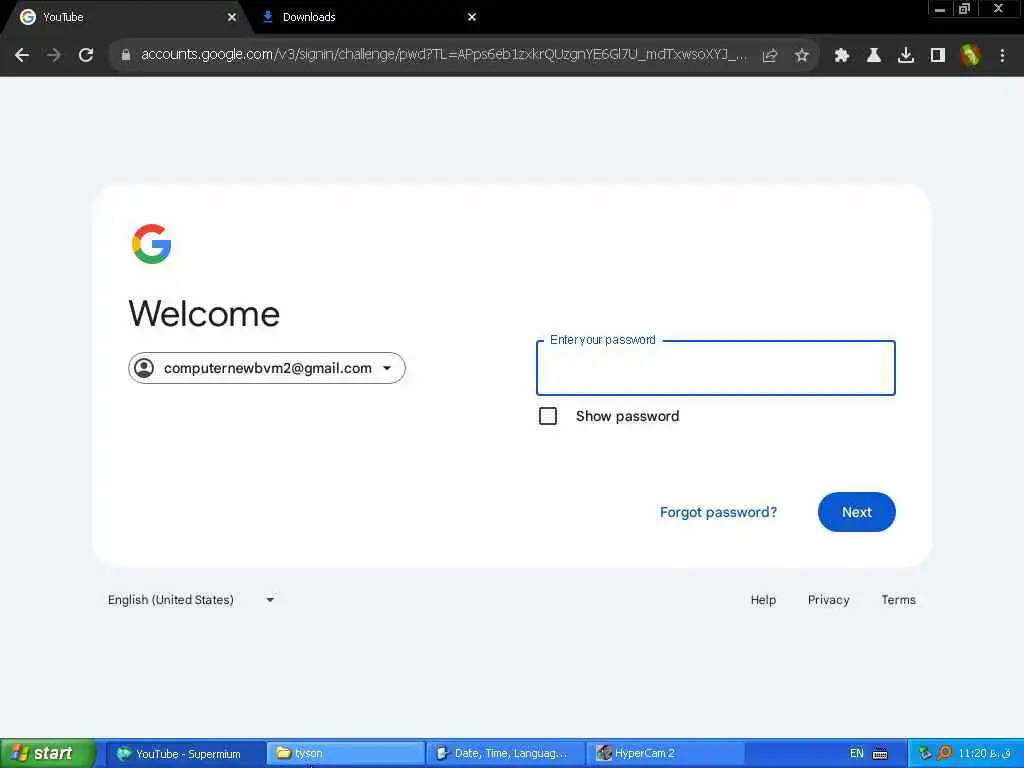Enable the Show password checkbox

(548, 416)
